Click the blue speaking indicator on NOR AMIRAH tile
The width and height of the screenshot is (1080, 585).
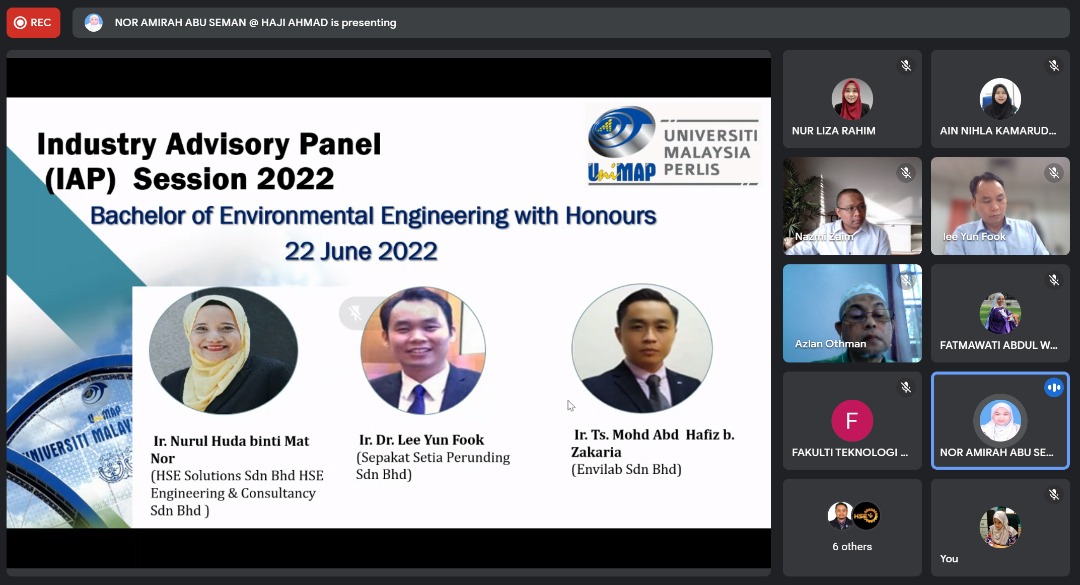(1053, 387)
